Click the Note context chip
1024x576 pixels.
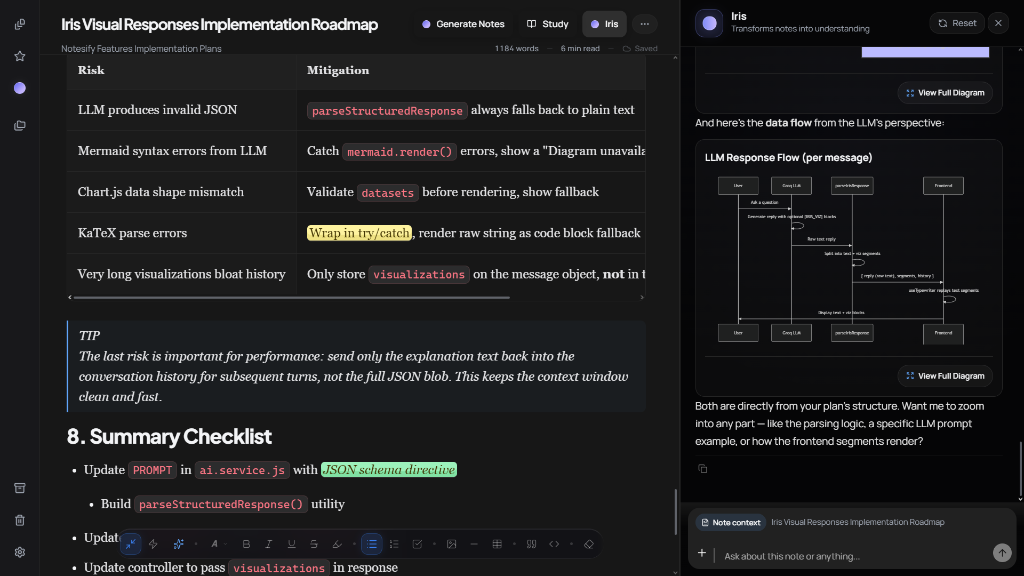click(731, 522)
